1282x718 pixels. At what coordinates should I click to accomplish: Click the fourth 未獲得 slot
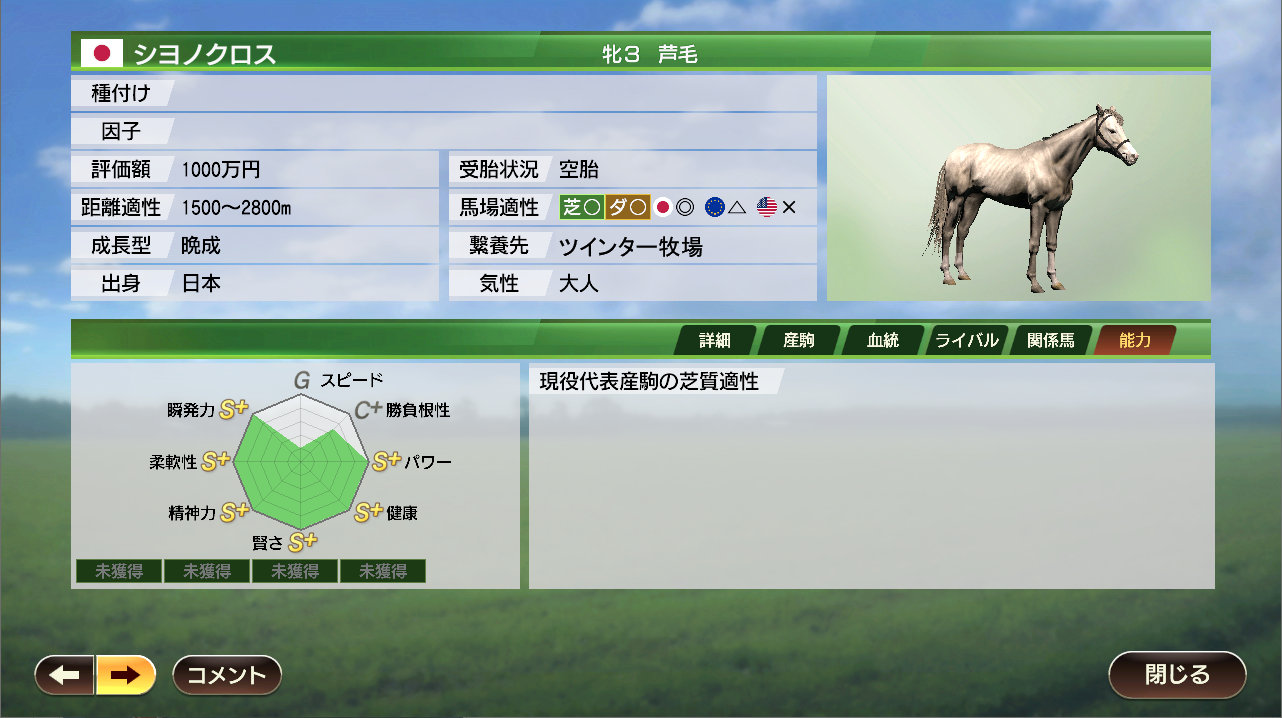(383, 571)
